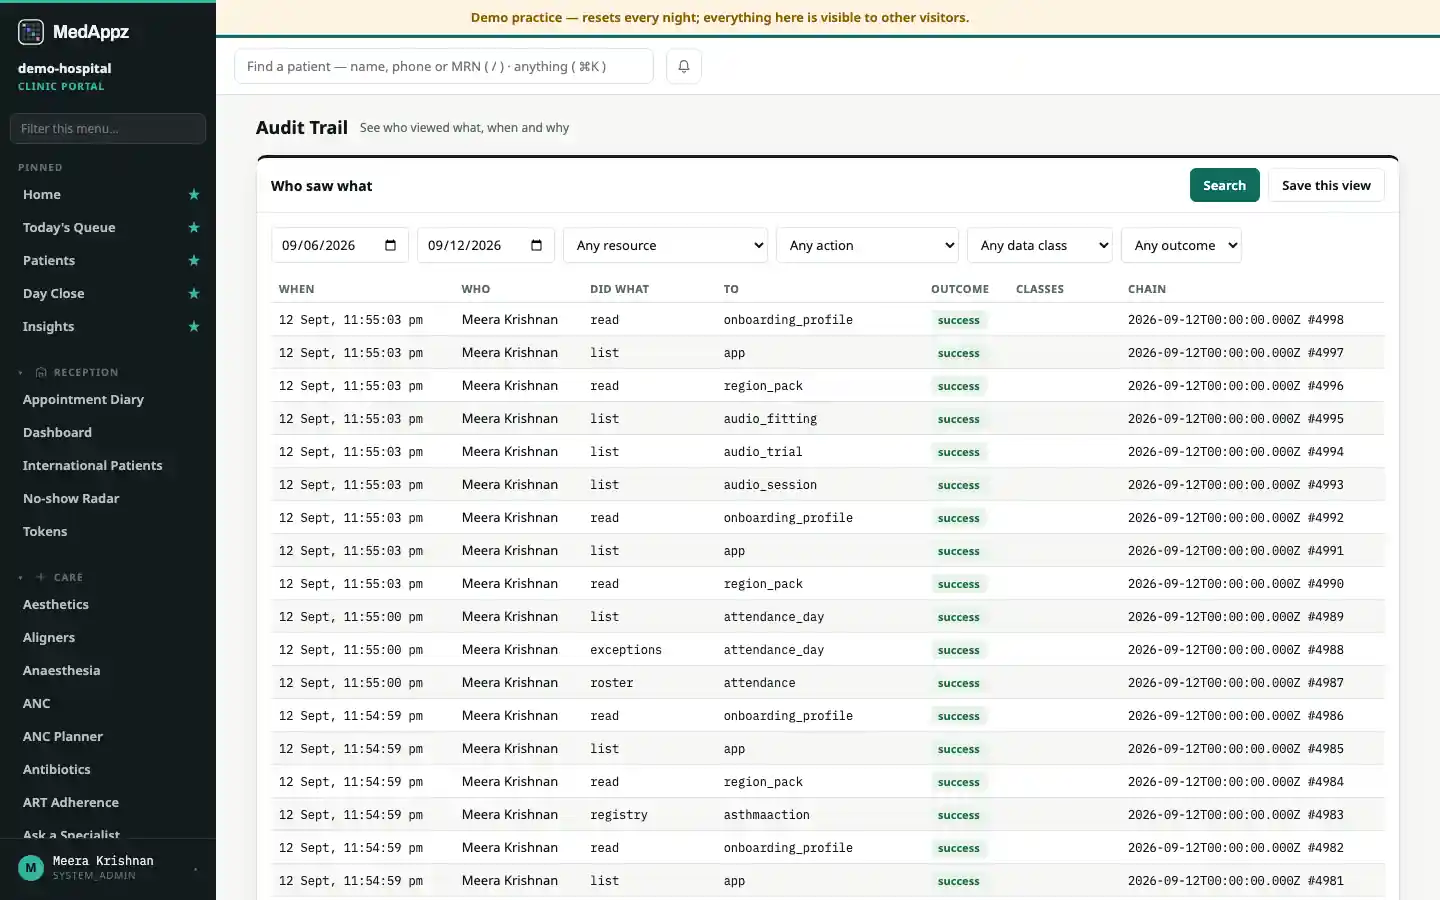This screenshot has width=1440, height=900.
Task: Open Aesthetics module
Action: coord(56,605)
